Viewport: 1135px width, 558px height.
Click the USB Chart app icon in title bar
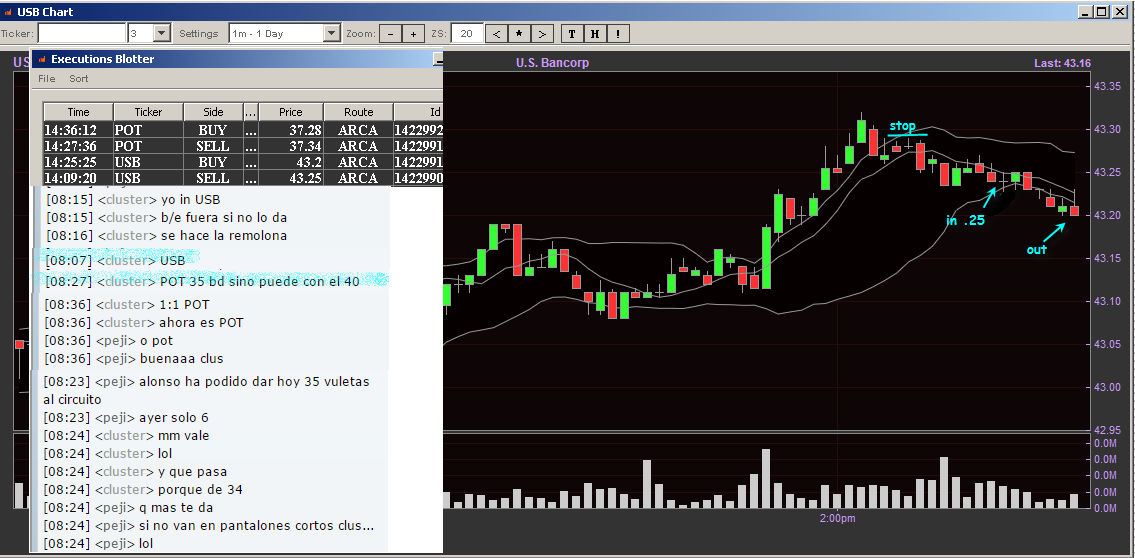[x=9, y=12]
